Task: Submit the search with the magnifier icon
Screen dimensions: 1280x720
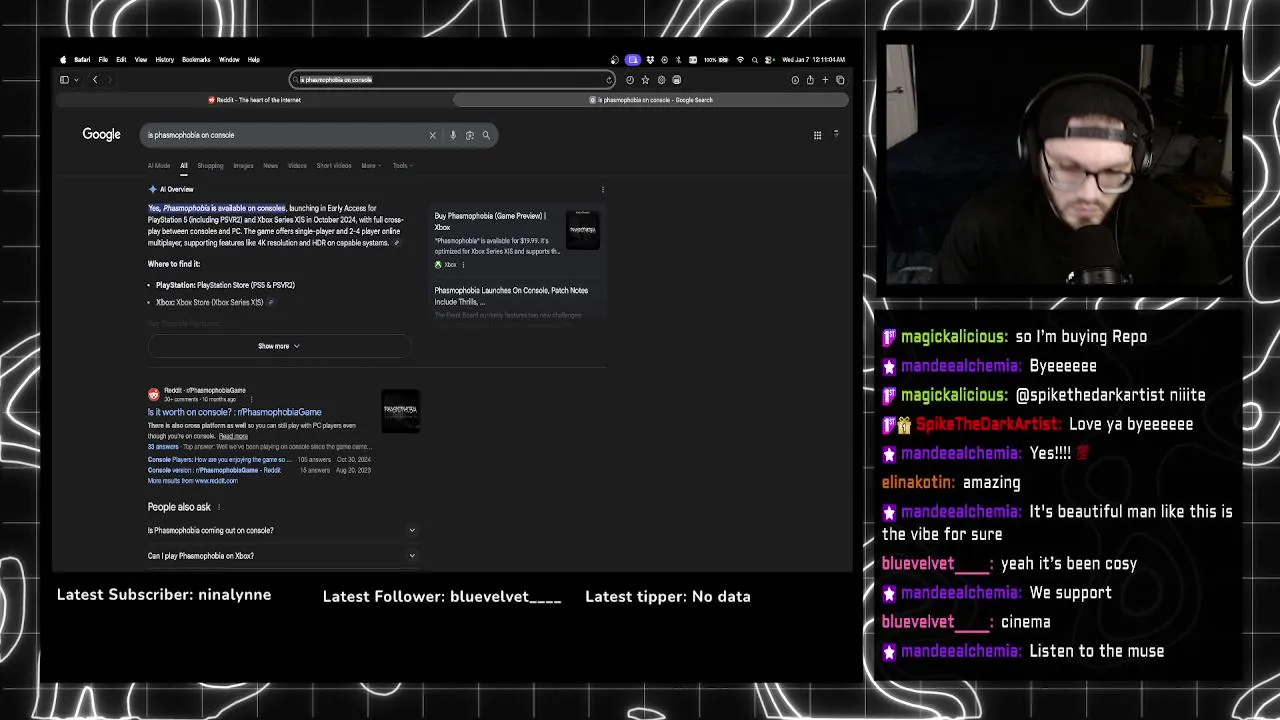Action: [x=486, y=135]
